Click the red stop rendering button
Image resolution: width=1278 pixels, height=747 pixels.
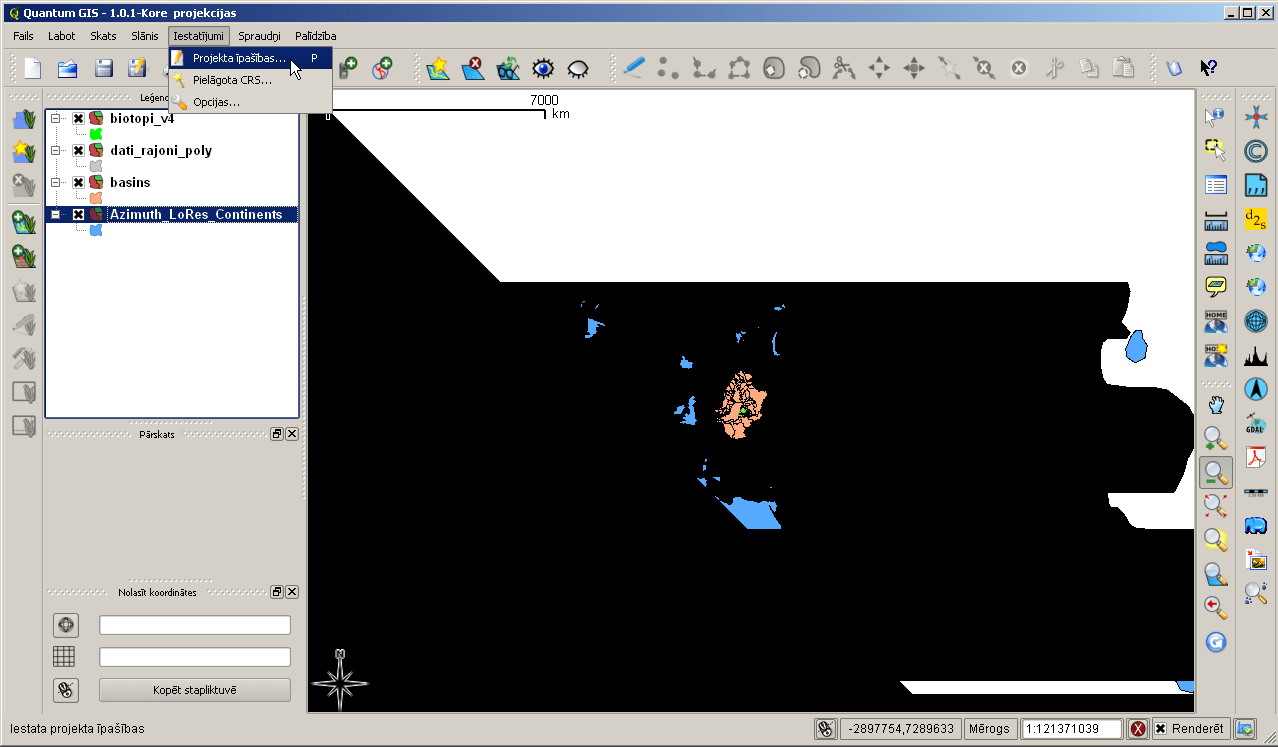click(1138, 729)
